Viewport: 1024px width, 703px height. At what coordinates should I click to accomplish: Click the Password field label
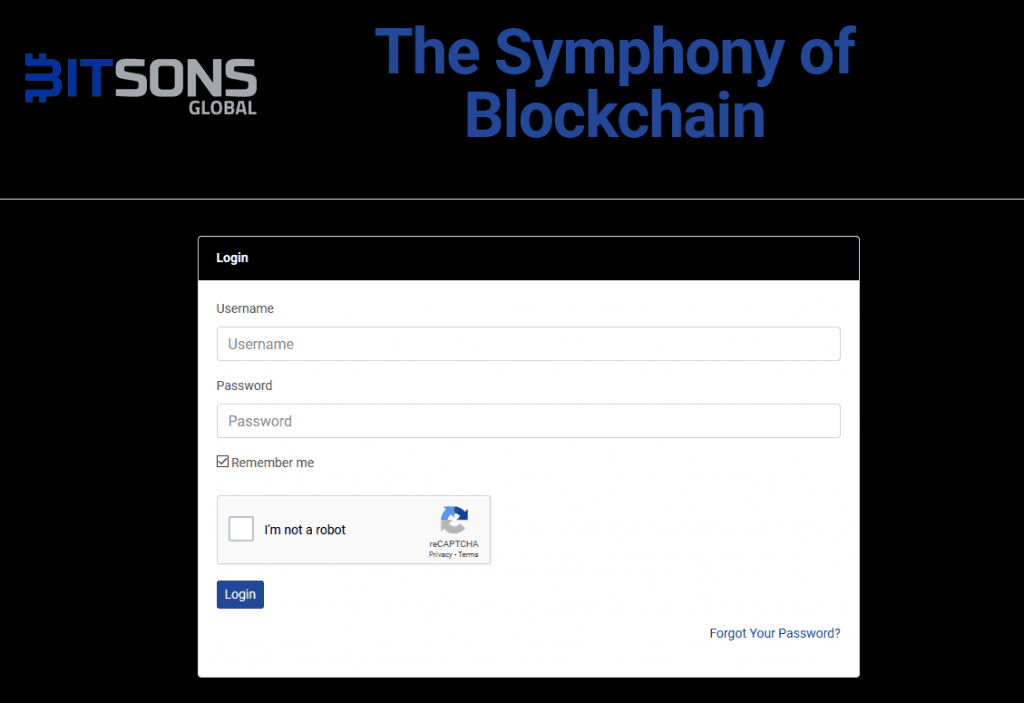tap(244, 385)
